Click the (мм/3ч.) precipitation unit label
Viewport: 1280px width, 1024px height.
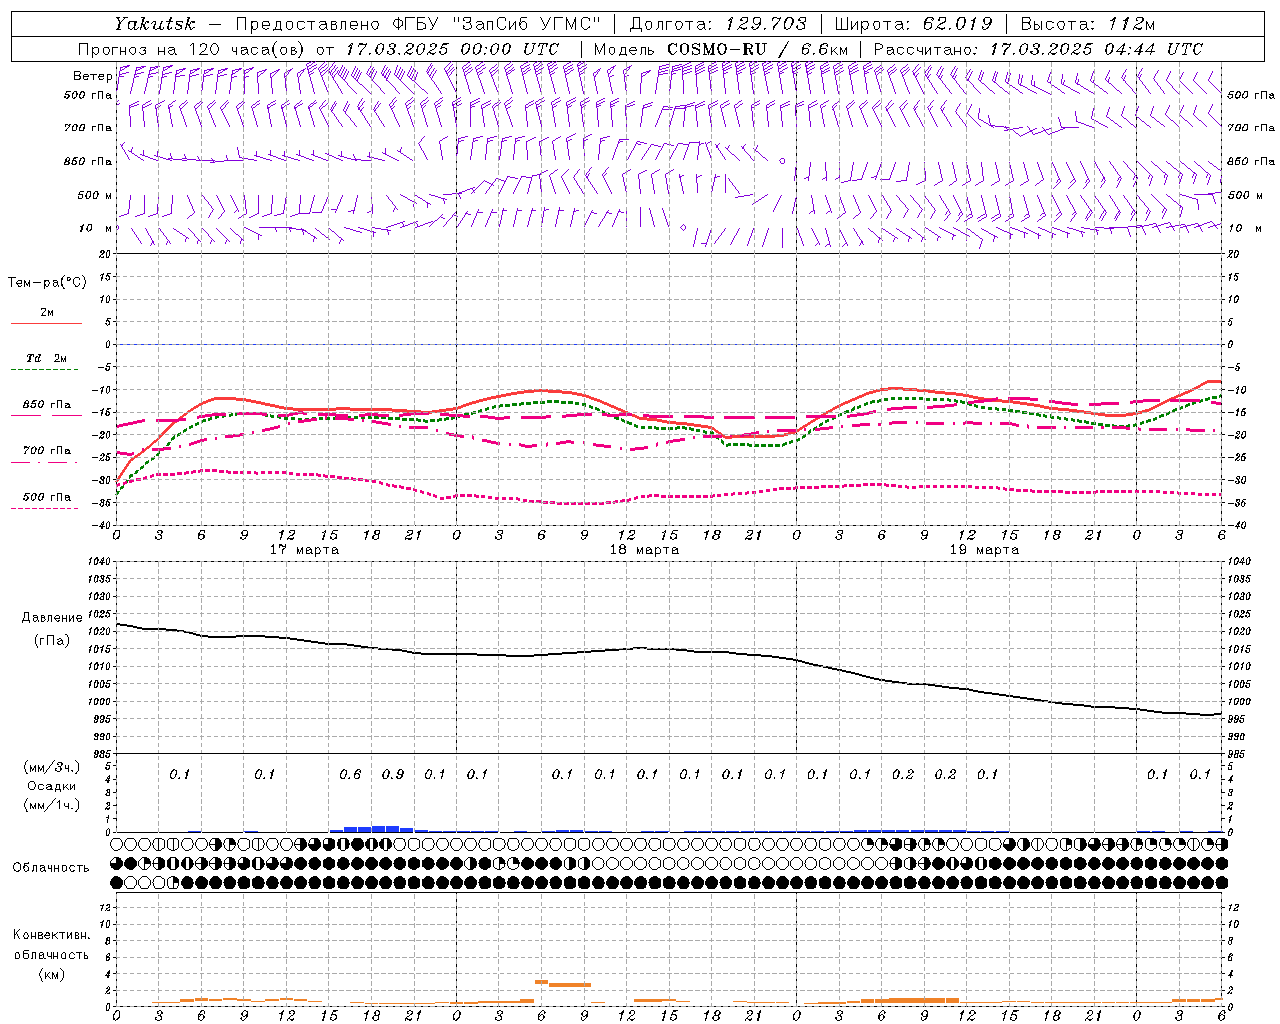tap(53, 767)
